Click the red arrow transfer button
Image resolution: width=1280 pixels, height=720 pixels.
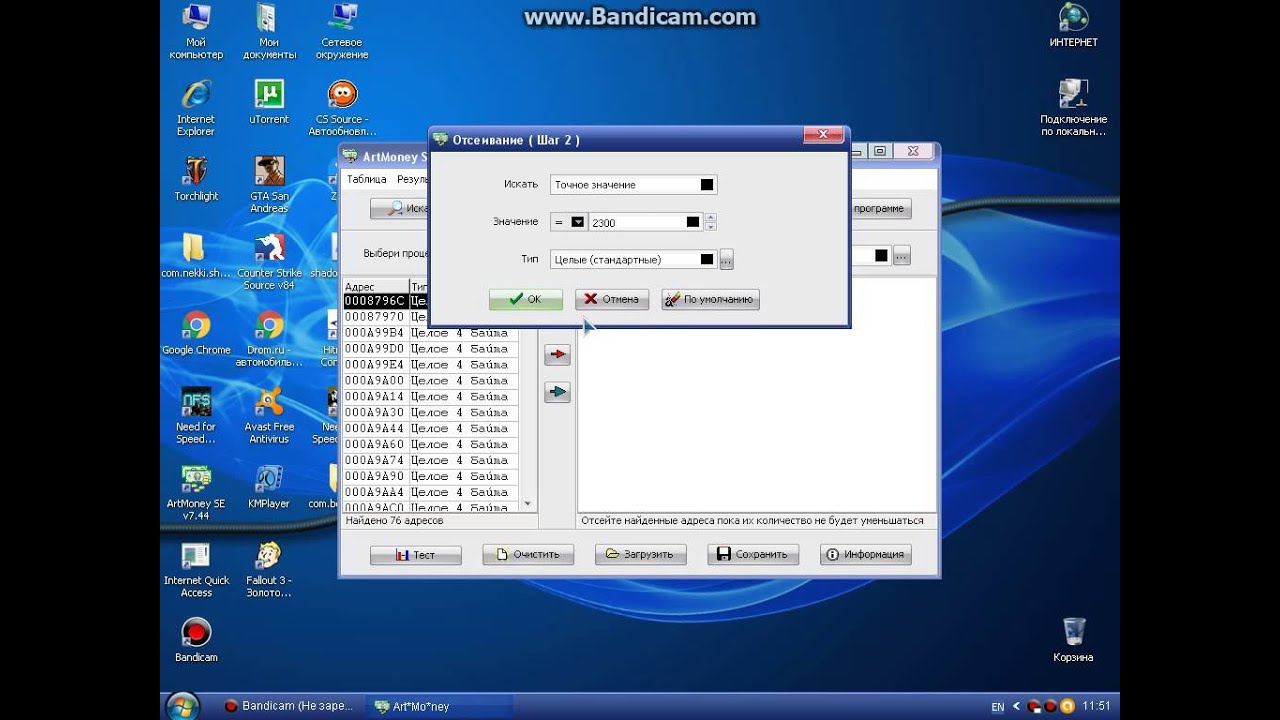point(557,354)
